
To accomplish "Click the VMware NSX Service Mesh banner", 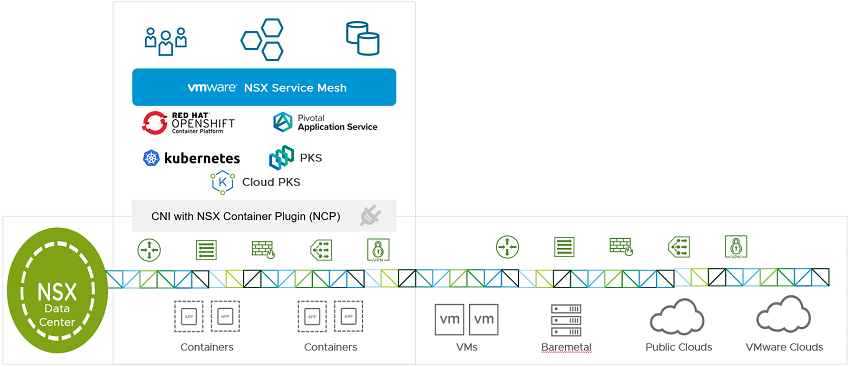I will pyautogui.click(x=264, y=87).
